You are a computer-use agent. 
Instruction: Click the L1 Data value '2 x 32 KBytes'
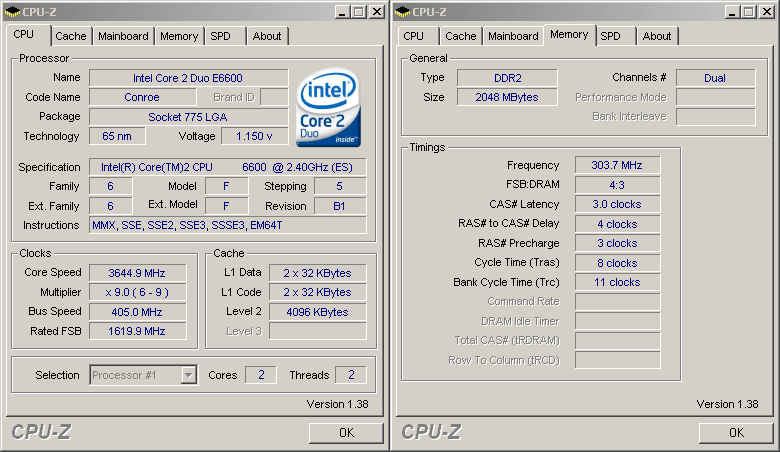[x=317, y=273]
